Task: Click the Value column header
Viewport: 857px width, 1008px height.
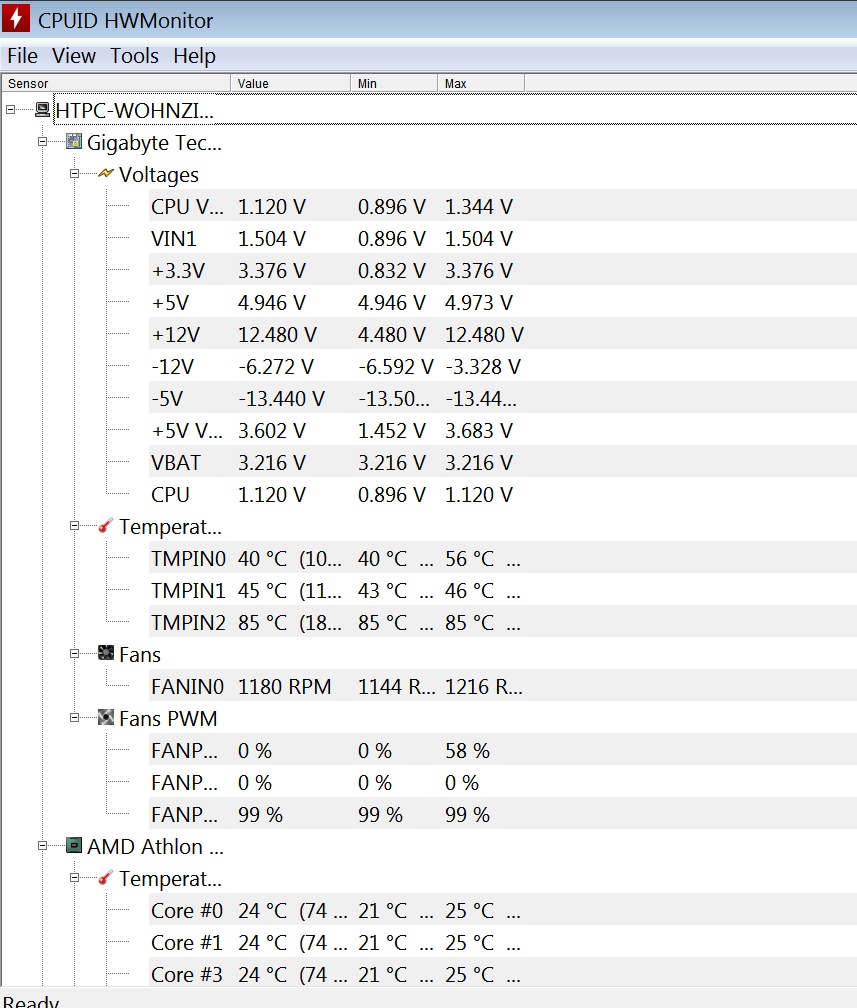Action: 291,84
